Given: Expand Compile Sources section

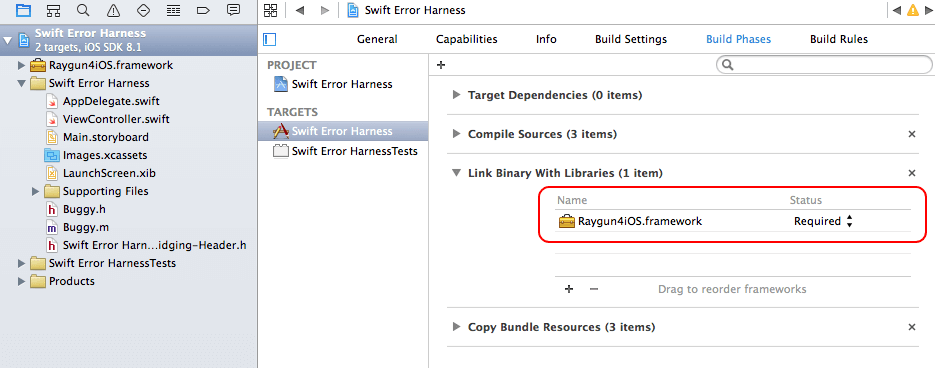Looking at the screenshot, I should tap(456, 134).
